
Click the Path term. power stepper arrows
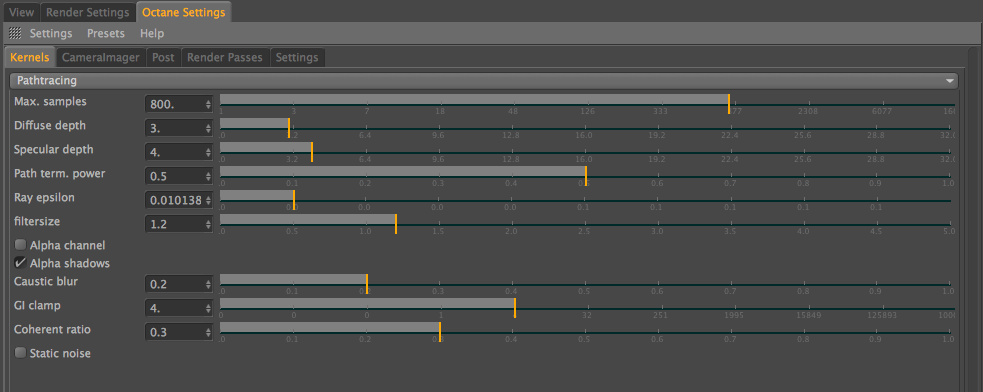click(x=208, y=176)
